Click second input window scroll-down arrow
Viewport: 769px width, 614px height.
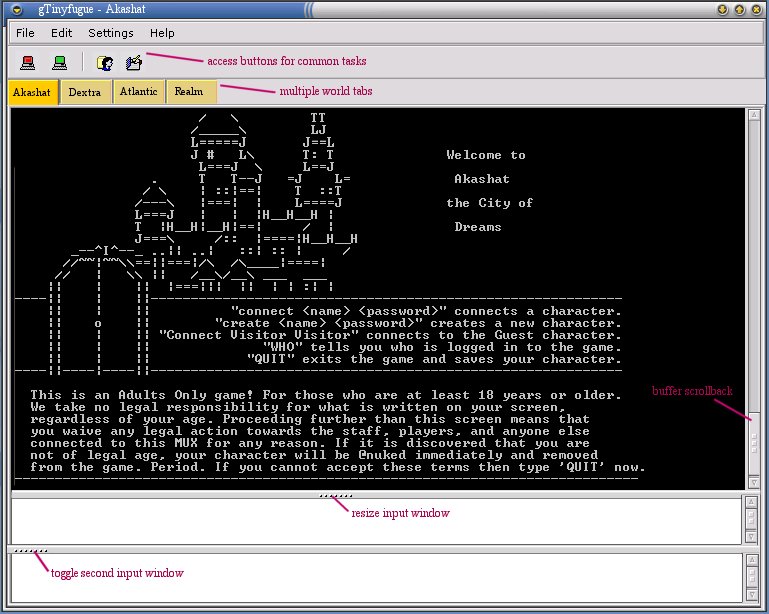[x=752, y=595]
